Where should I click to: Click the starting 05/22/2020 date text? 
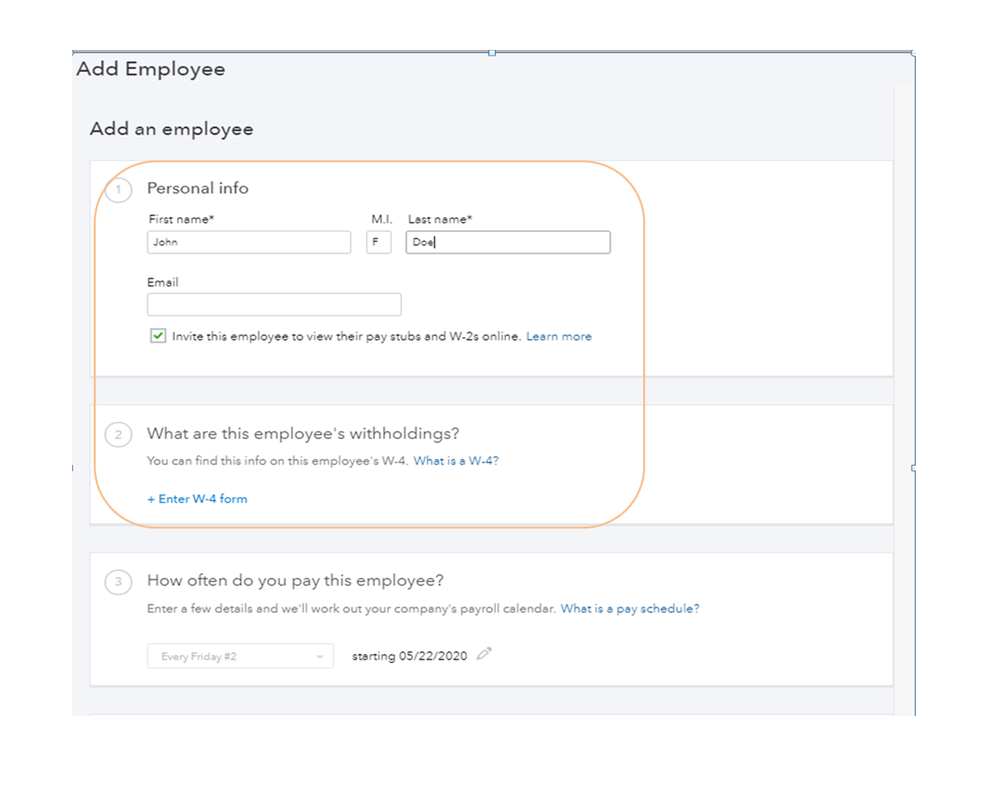point(409,657)
